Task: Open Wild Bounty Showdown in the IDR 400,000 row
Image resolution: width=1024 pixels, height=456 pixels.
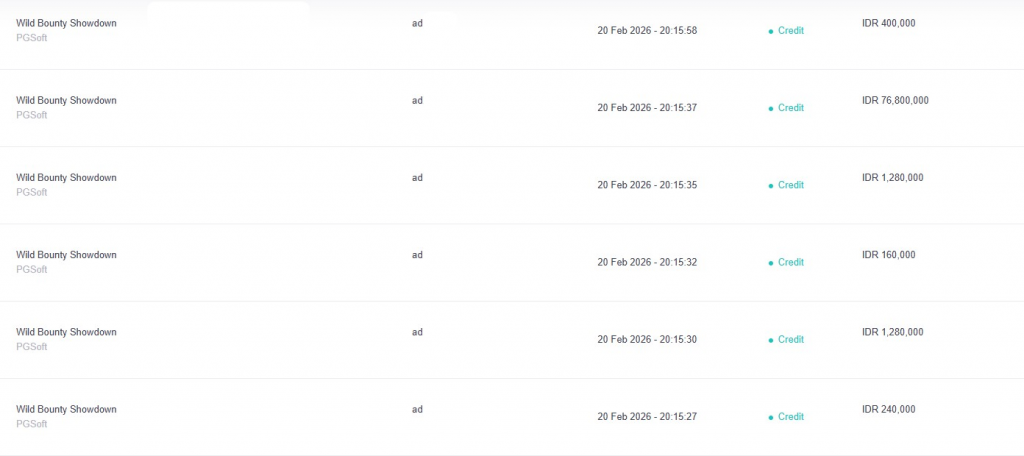Action: pos(66,23)
